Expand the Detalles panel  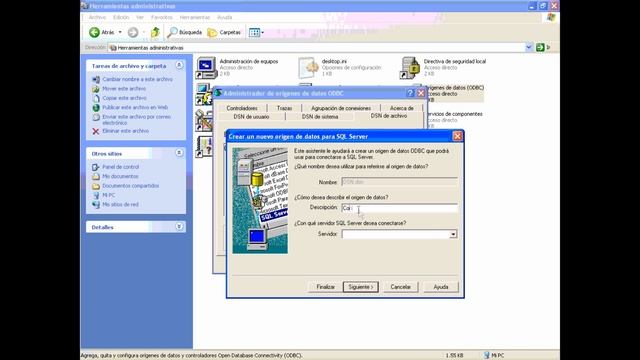pos(179,227)
